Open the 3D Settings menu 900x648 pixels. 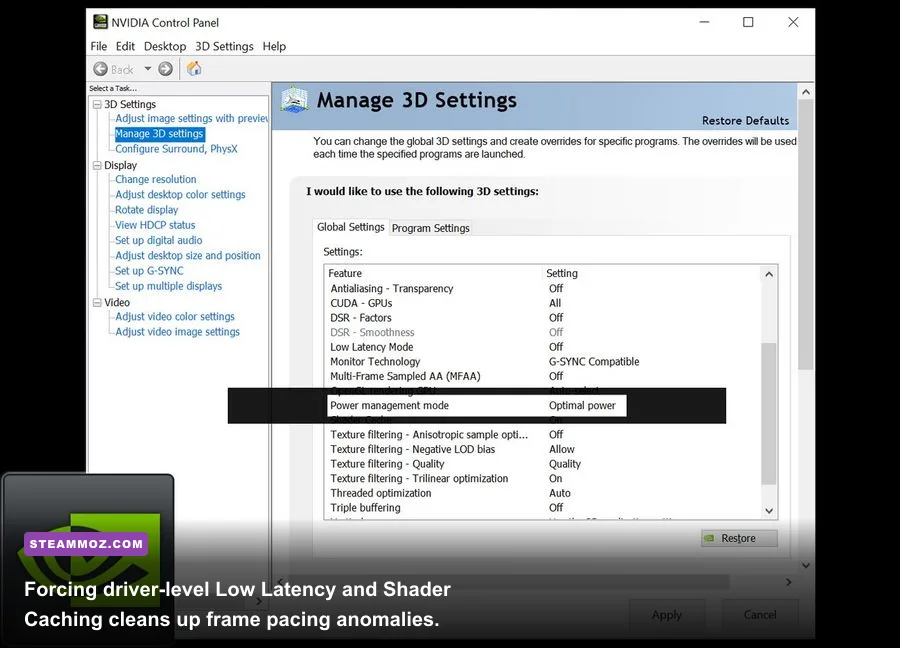(x=224, y=46)
